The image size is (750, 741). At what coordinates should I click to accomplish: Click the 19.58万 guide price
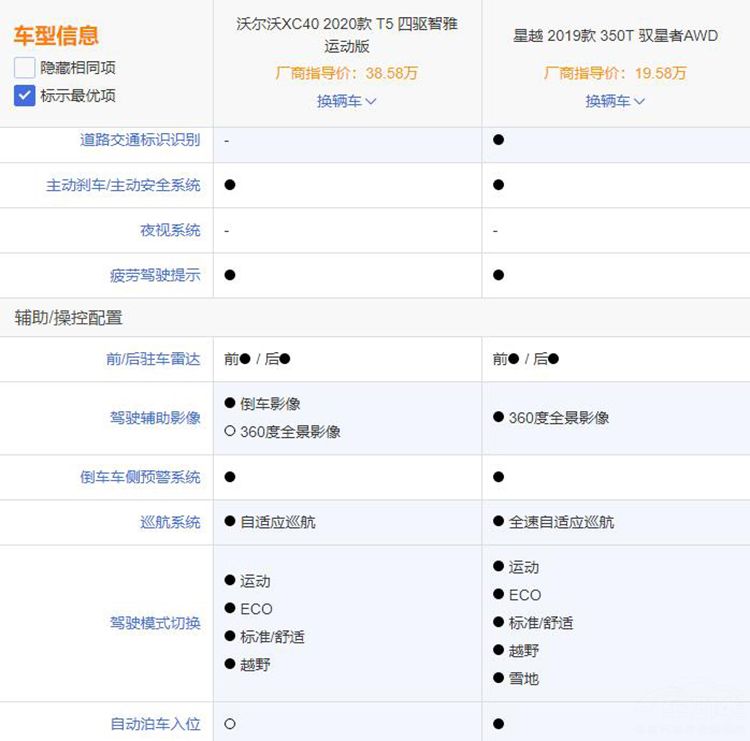click(661, 73)
